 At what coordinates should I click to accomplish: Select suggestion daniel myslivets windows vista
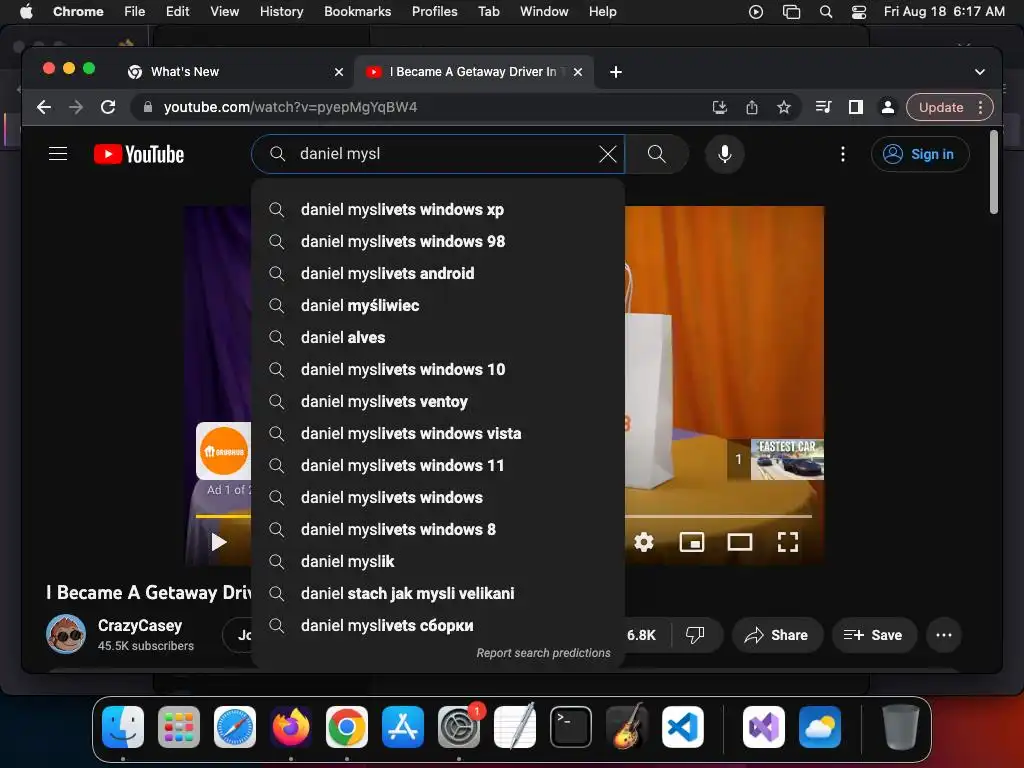438,434
